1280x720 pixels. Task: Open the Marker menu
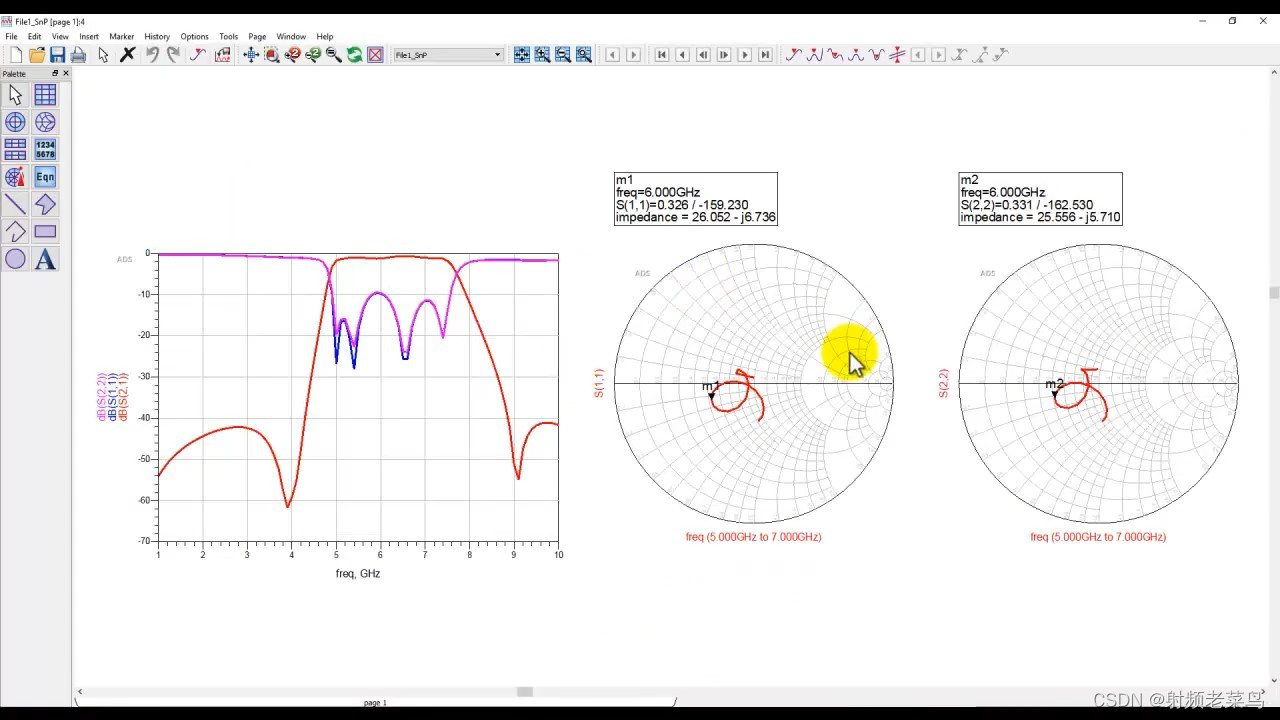coord(122,36)
